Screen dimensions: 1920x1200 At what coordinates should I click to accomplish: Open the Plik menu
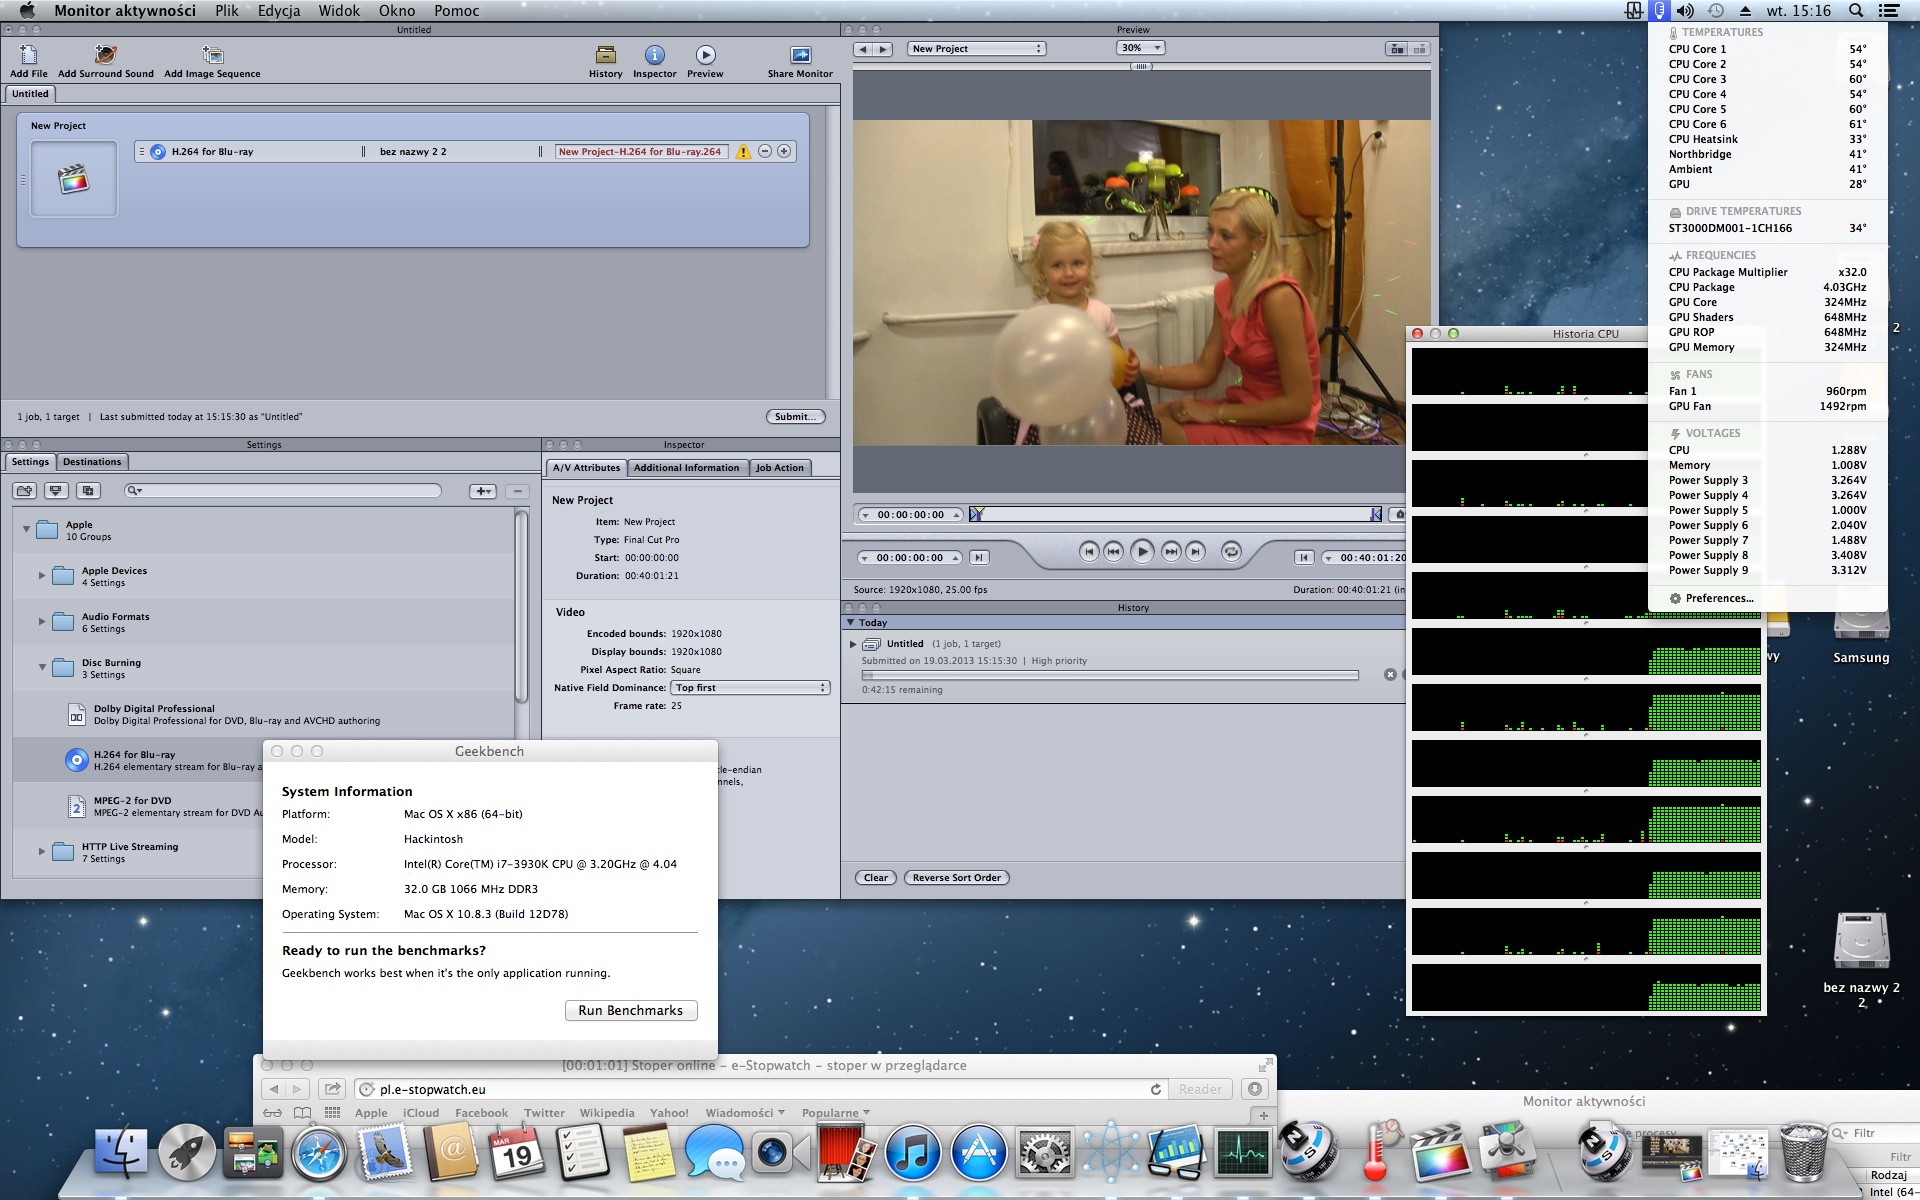(227, 11)
